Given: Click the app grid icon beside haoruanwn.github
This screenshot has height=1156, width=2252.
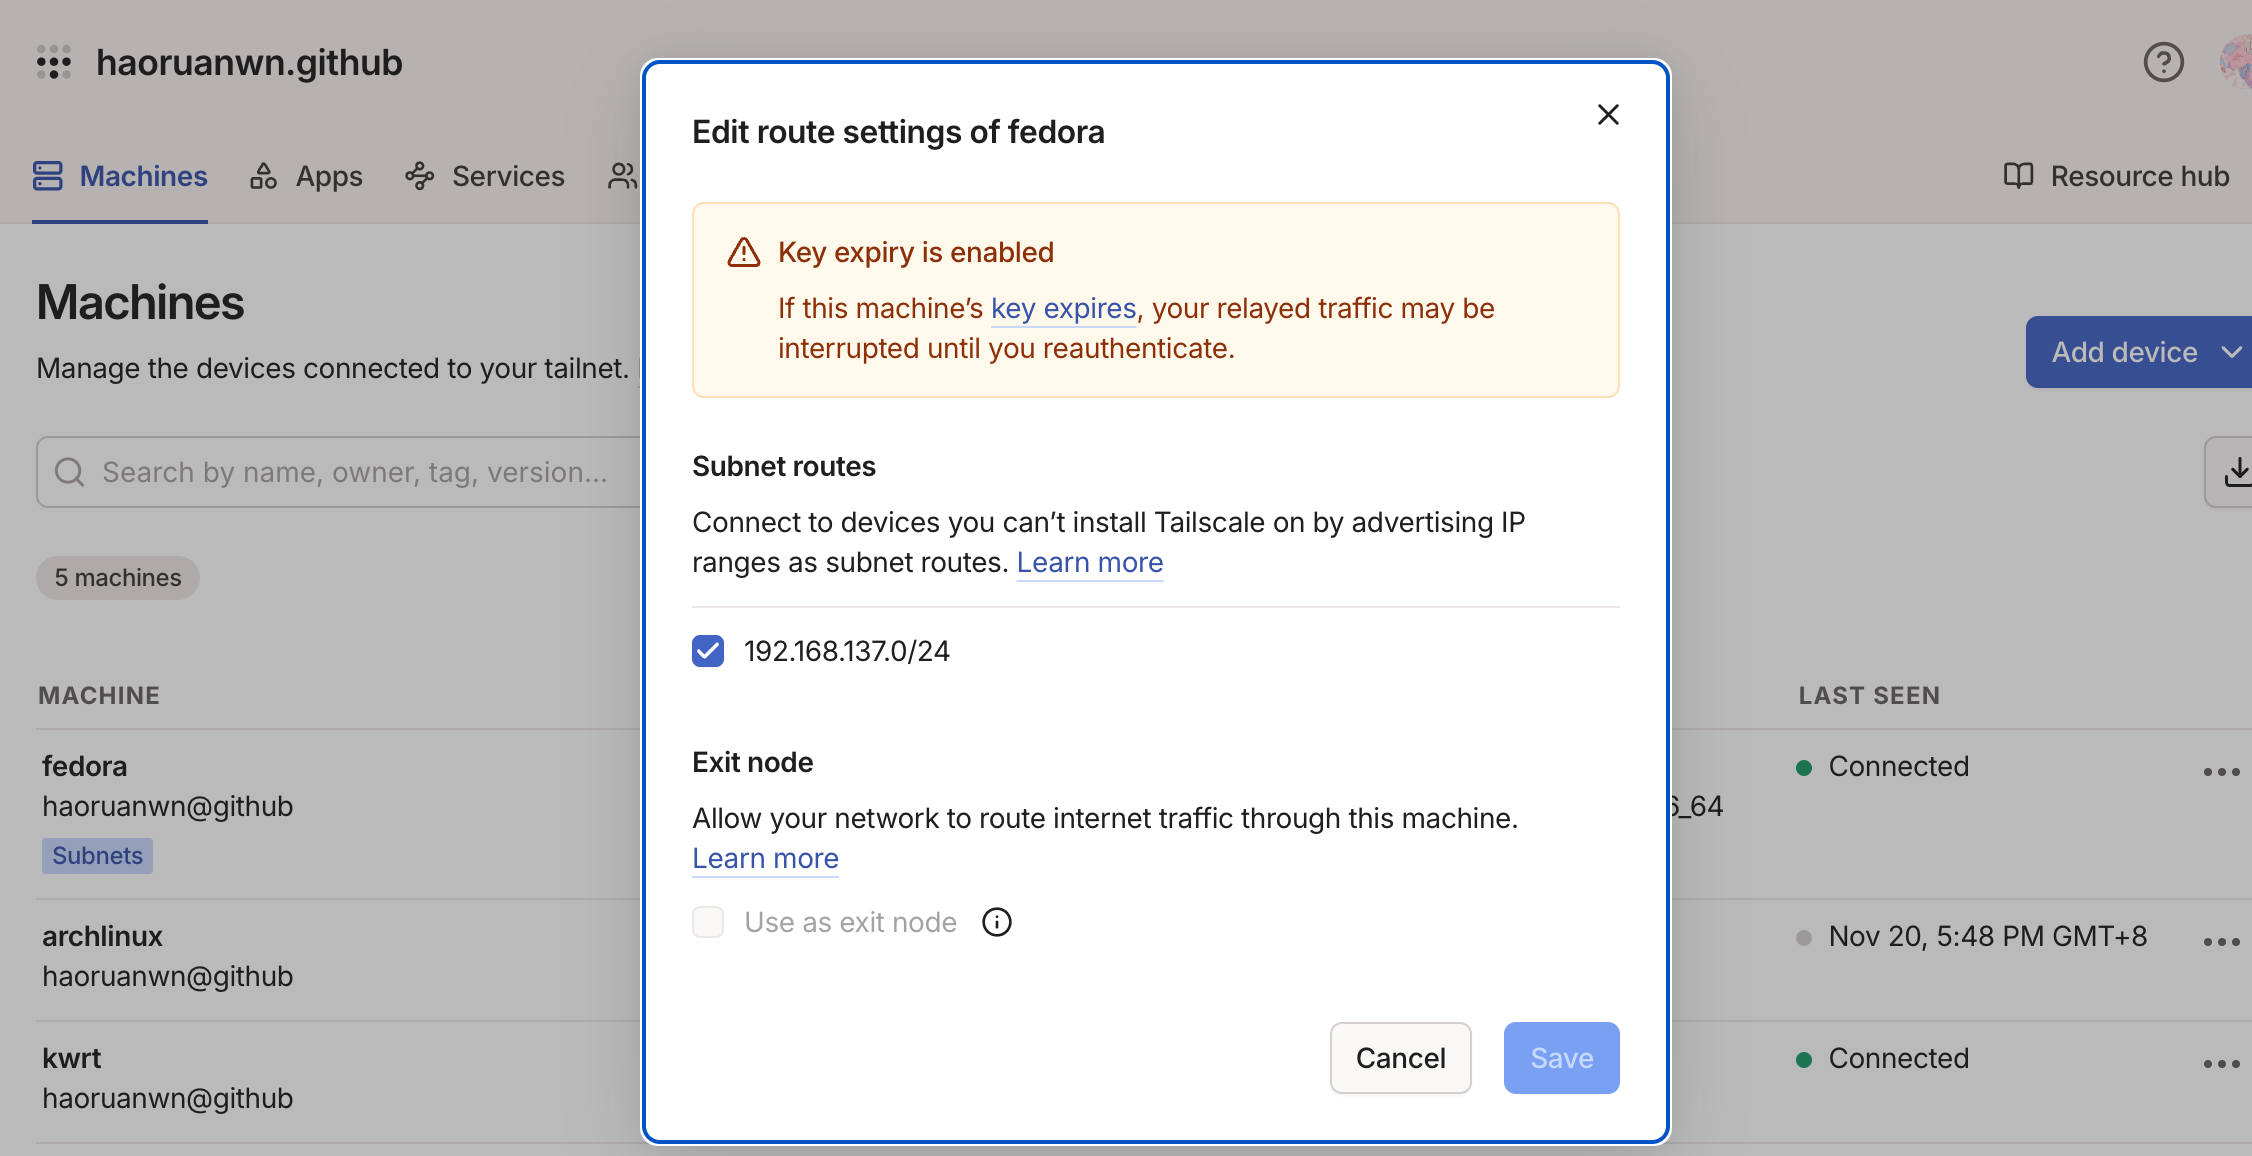Looking at the screenshot, I should point(54,62).
